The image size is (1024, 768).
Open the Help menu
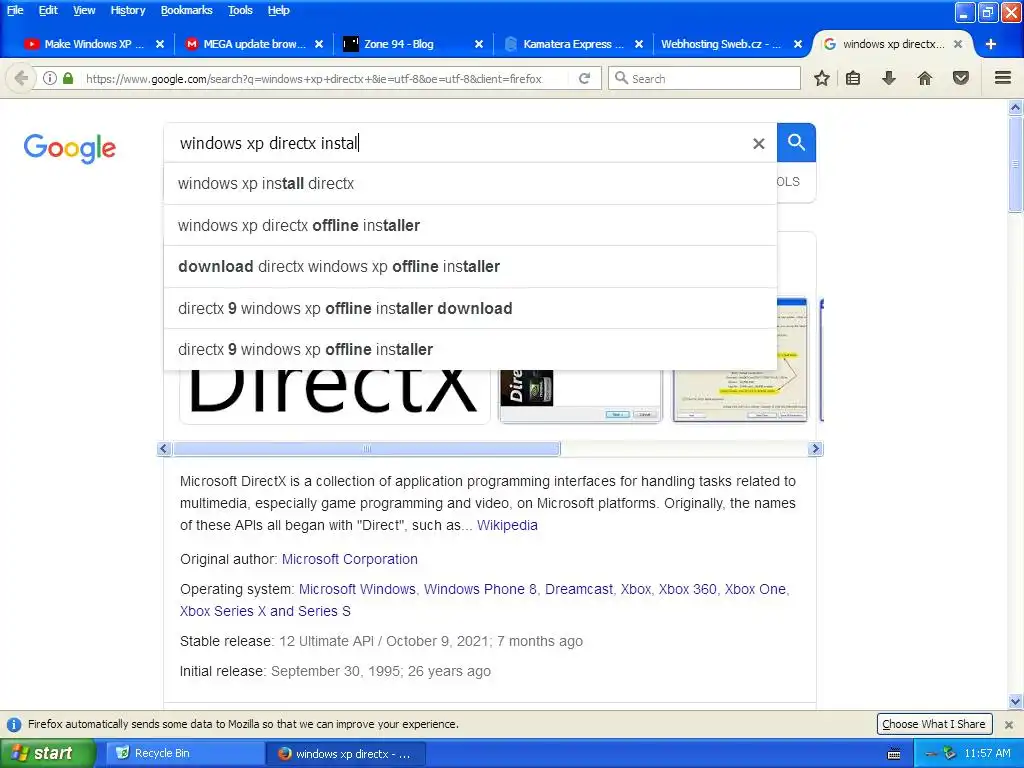click(278, 10)
